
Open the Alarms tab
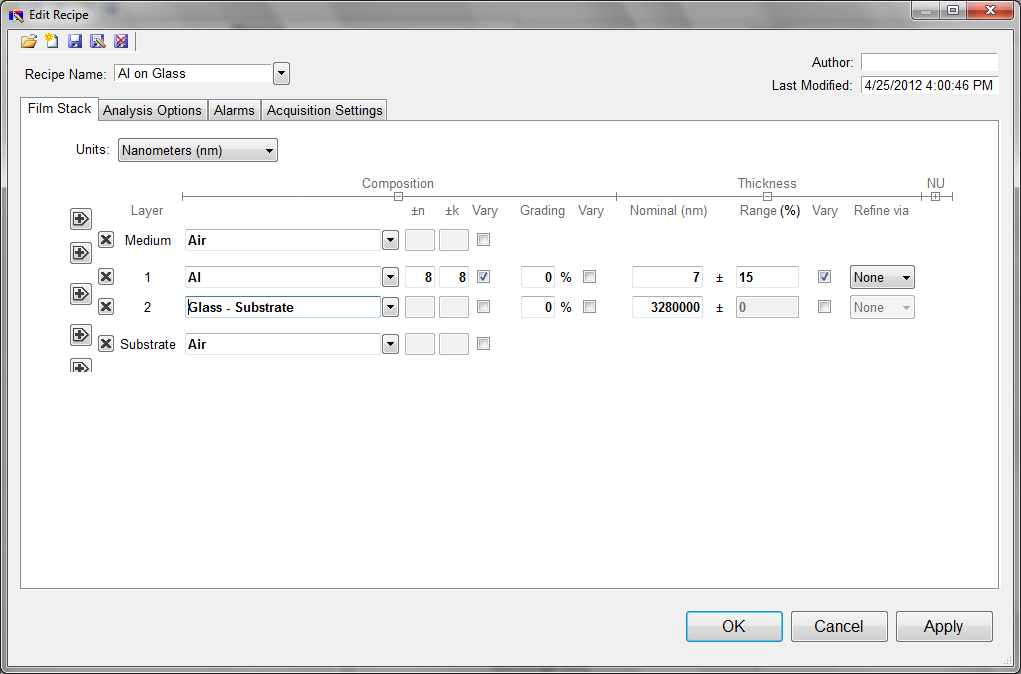(234, 110)
